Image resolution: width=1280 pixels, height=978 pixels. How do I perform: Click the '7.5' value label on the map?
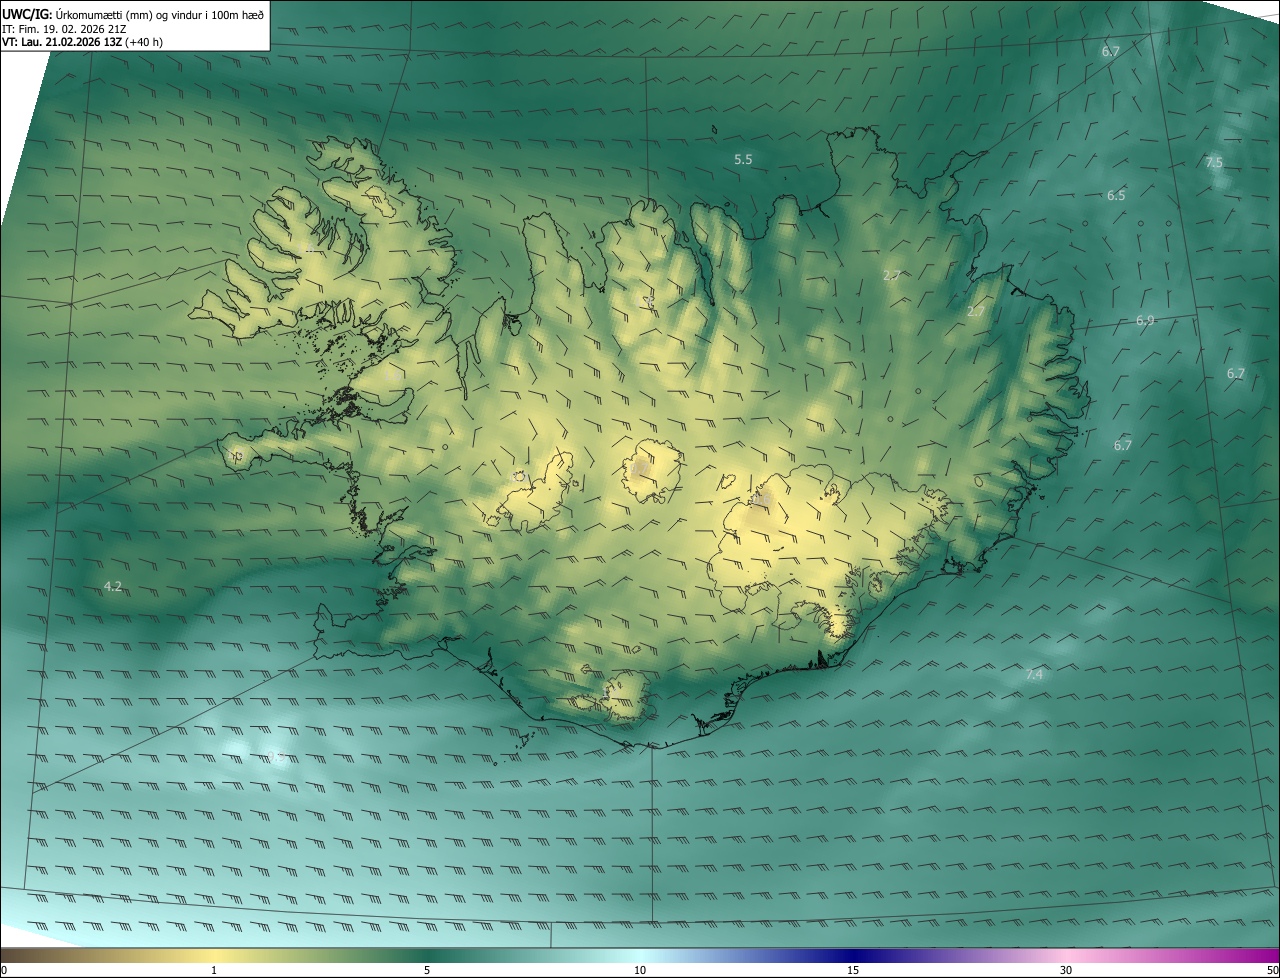click(1214, 162)
